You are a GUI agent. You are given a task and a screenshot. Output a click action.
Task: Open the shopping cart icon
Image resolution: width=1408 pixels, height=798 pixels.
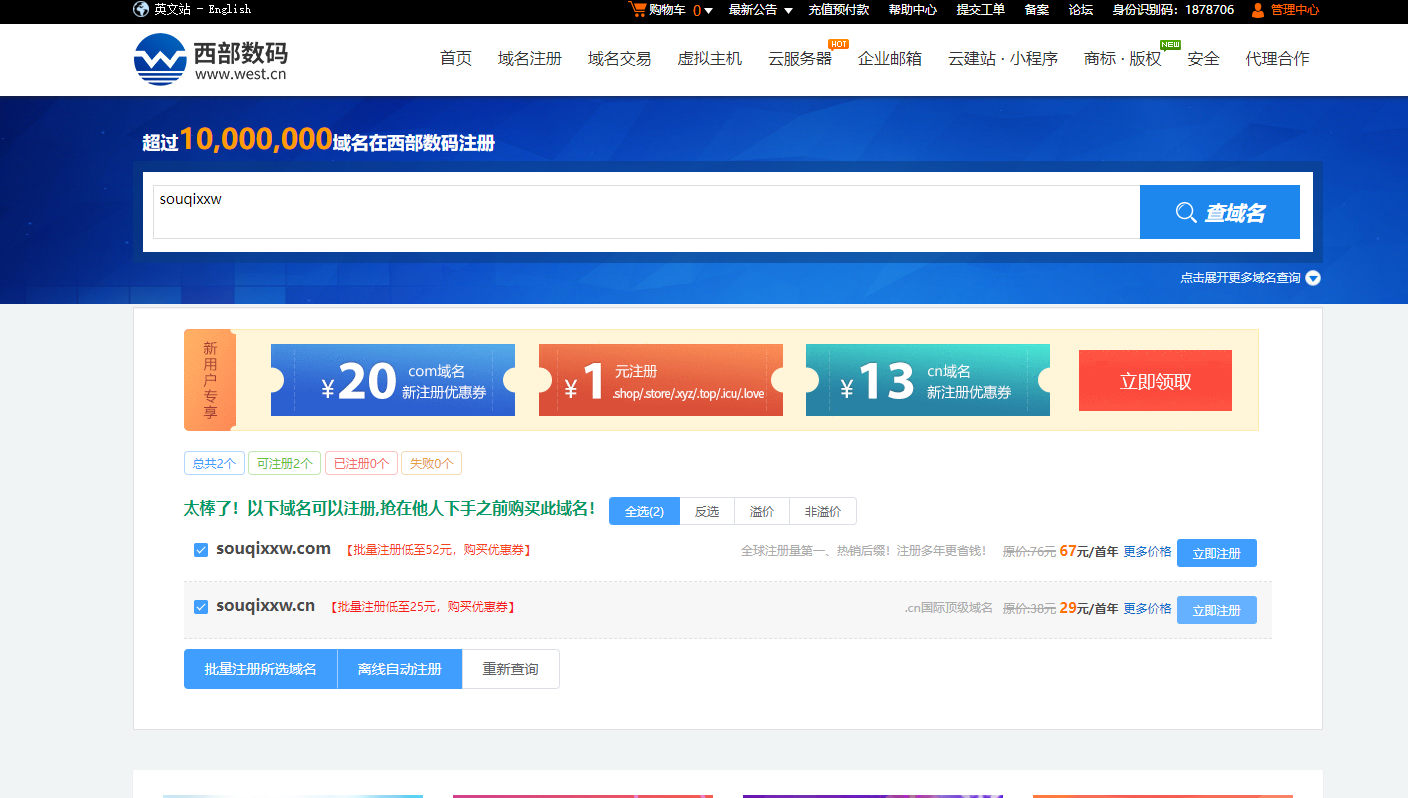pos(636,9)
